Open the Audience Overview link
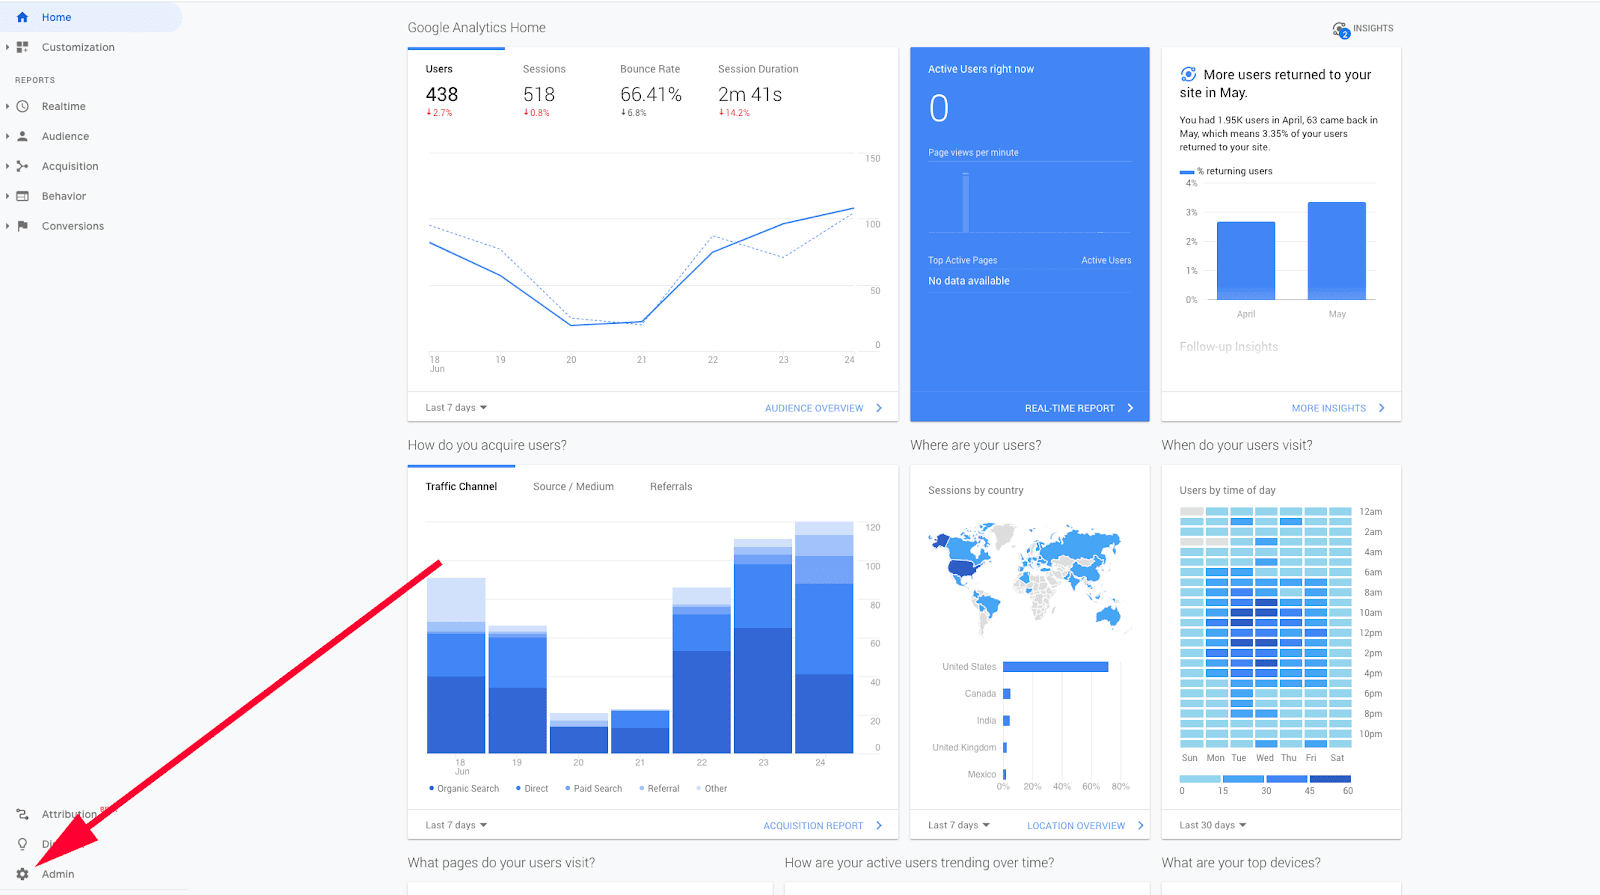The width and height of the screenshot is (1600, 895). pos(814,408)
